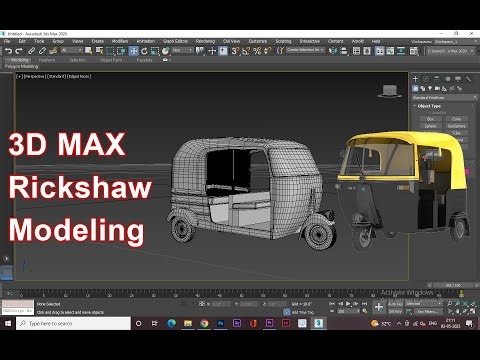Open the Curve Editor icon
The height and width of the screenshot is (360, 480).
pyautogui.click(x=390, y=51)
